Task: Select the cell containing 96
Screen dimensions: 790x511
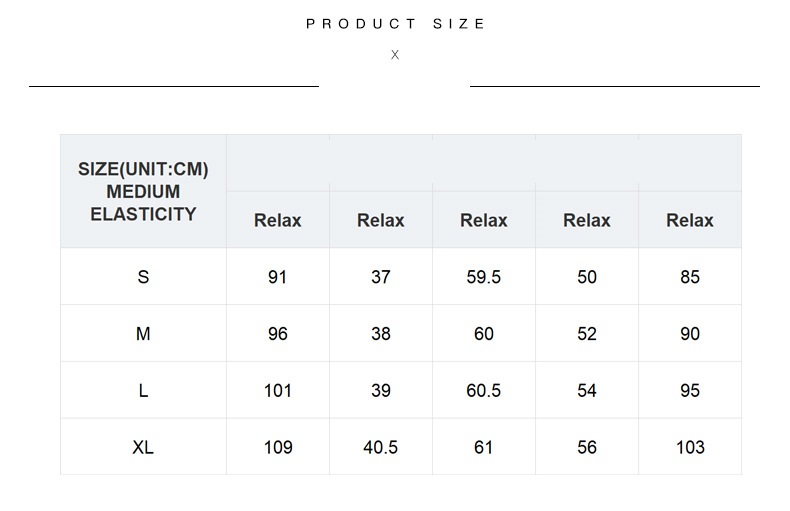Action: point(278,334)
